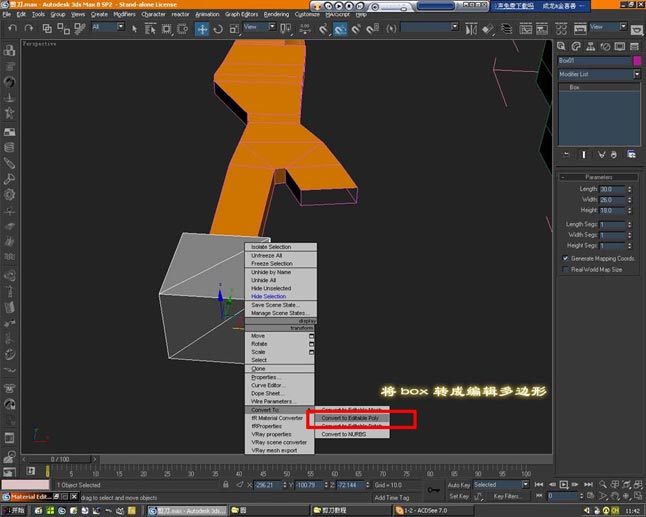Toggle the 3D Snaps icon
Viewport: 646px width, 517px height.
click(323, 29)
